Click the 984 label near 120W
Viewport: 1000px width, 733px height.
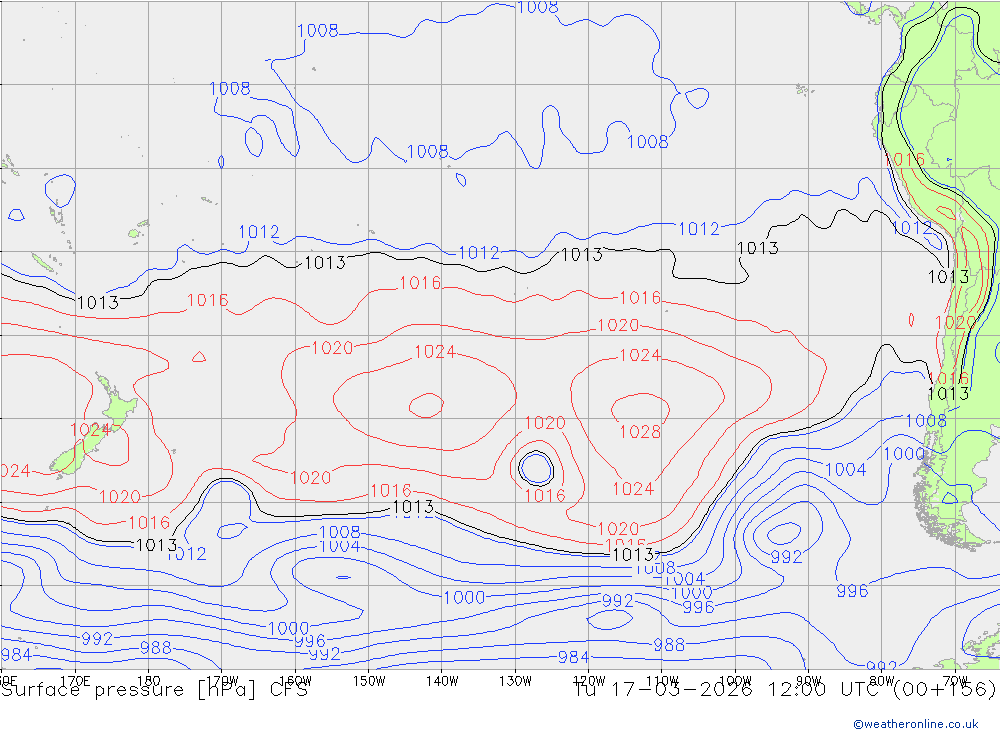point(573,657)
